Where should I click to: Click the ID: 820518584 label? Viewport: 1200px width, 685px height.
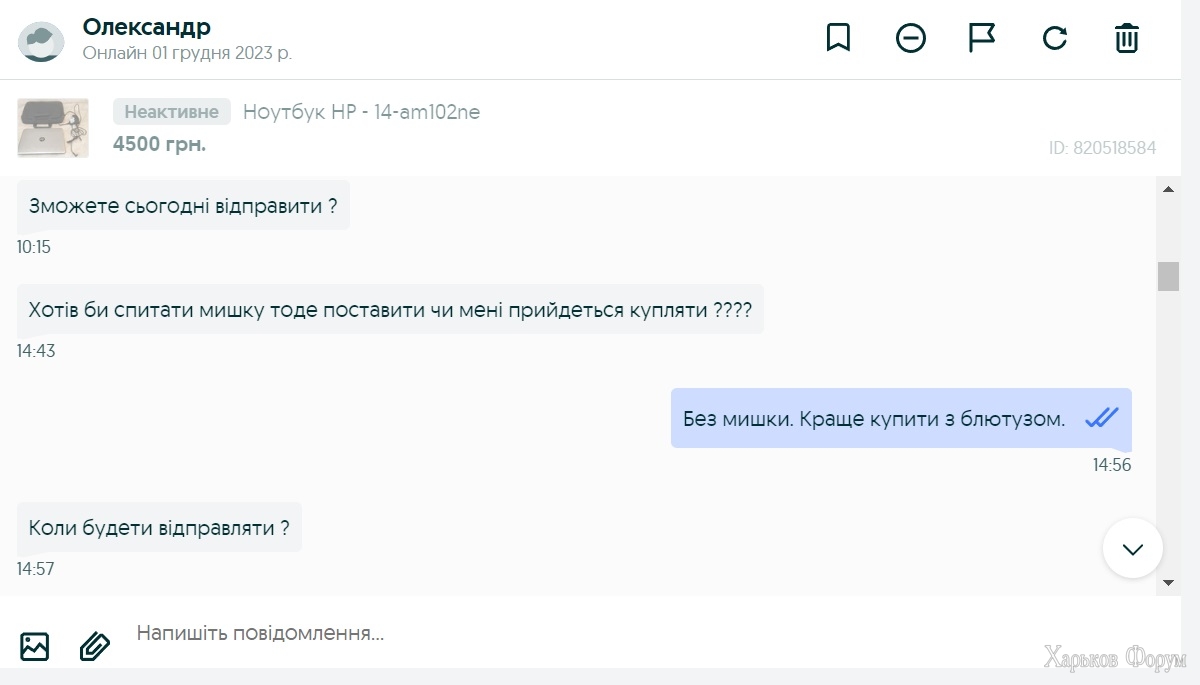point(1102,148)
